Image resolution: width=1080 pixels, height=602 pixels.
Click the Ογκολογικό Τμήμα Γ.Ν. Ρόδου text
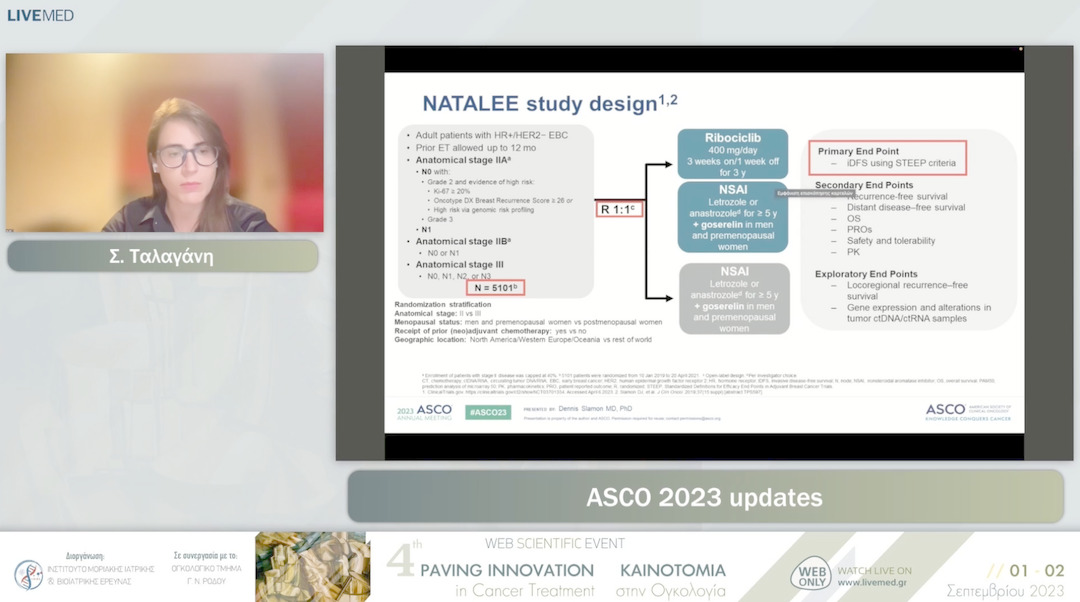207,574
